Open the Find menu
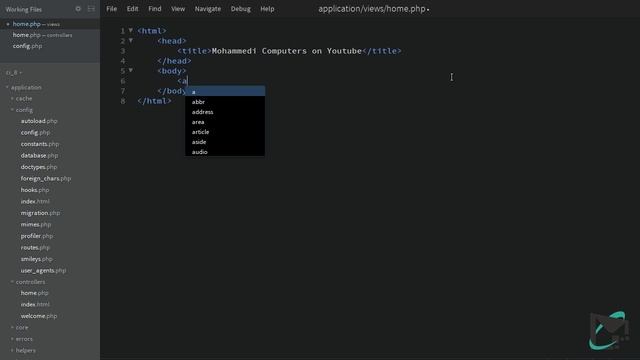The height and width of the screenshot is (360, 640). tap(155, 9)
